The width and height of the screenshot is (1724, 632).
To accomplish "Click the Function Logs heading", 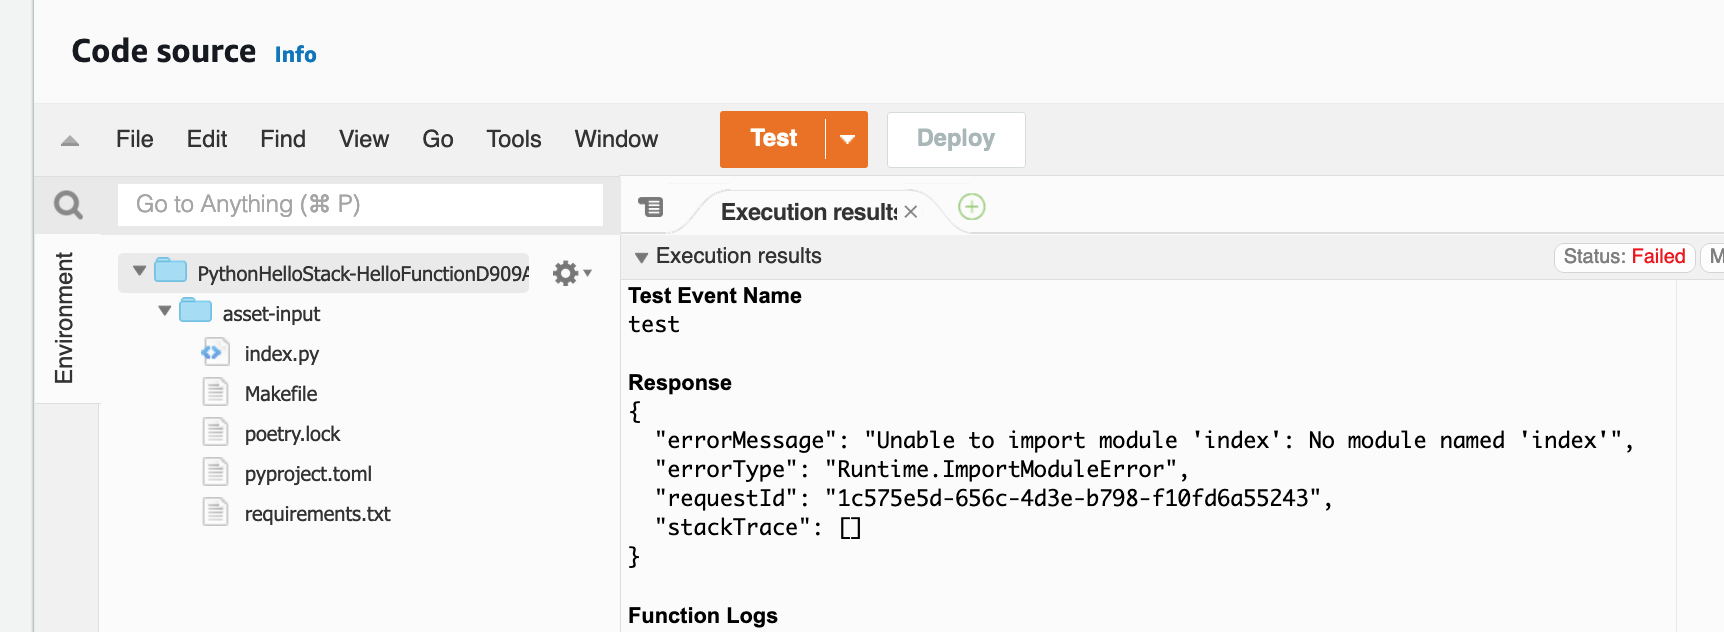I will click(x=703, y=616).
